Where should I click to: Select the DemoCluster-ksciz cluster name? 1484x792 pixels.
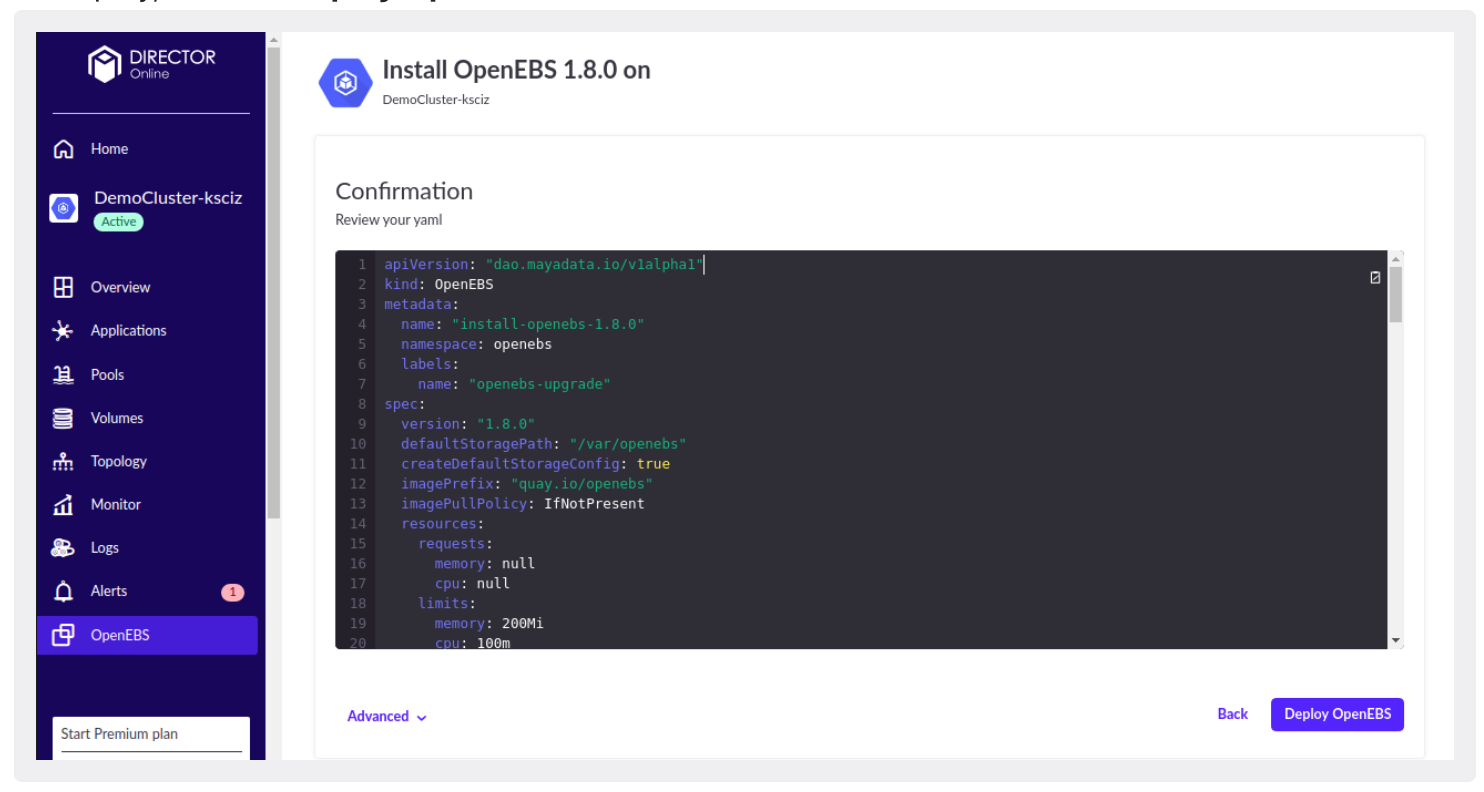(x=168, y=198)
